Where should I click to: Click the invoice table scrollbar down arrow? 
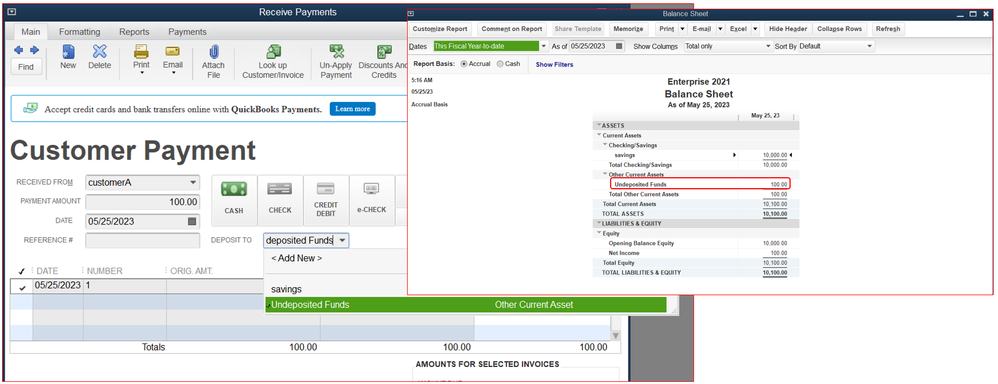coord(615,336)
